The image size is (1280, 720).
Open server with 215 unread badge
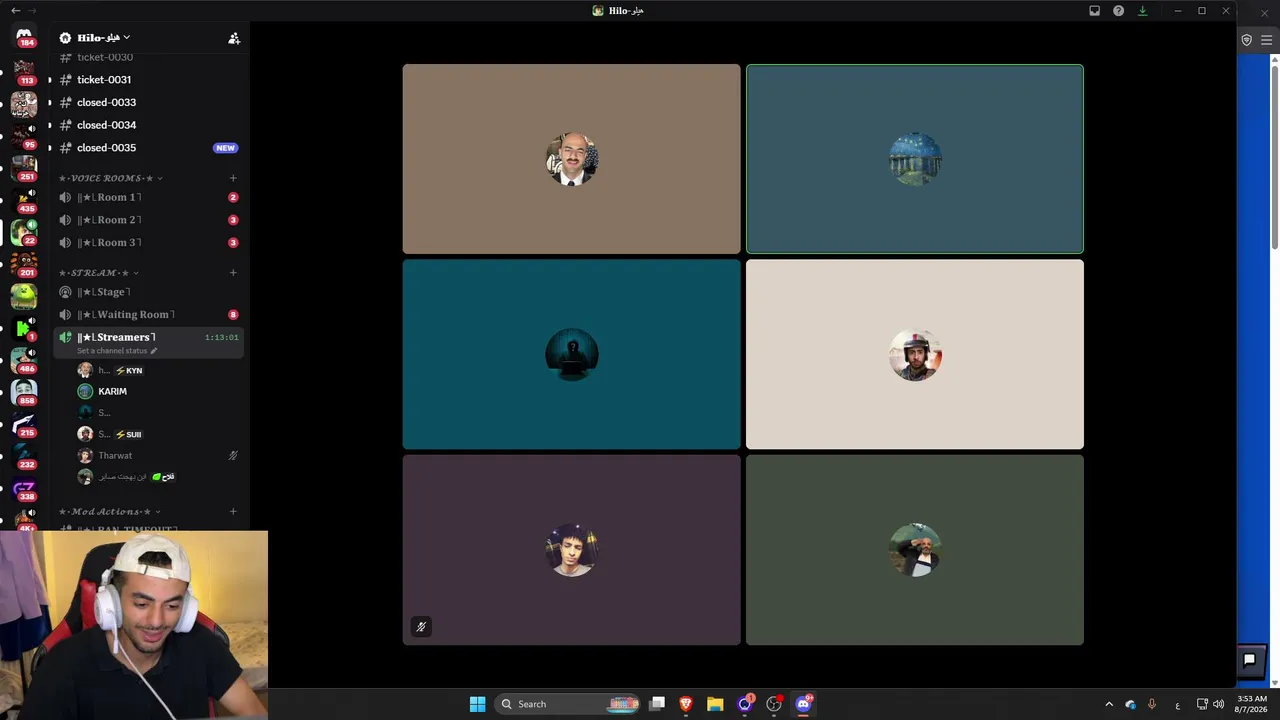tap(24, 424)
